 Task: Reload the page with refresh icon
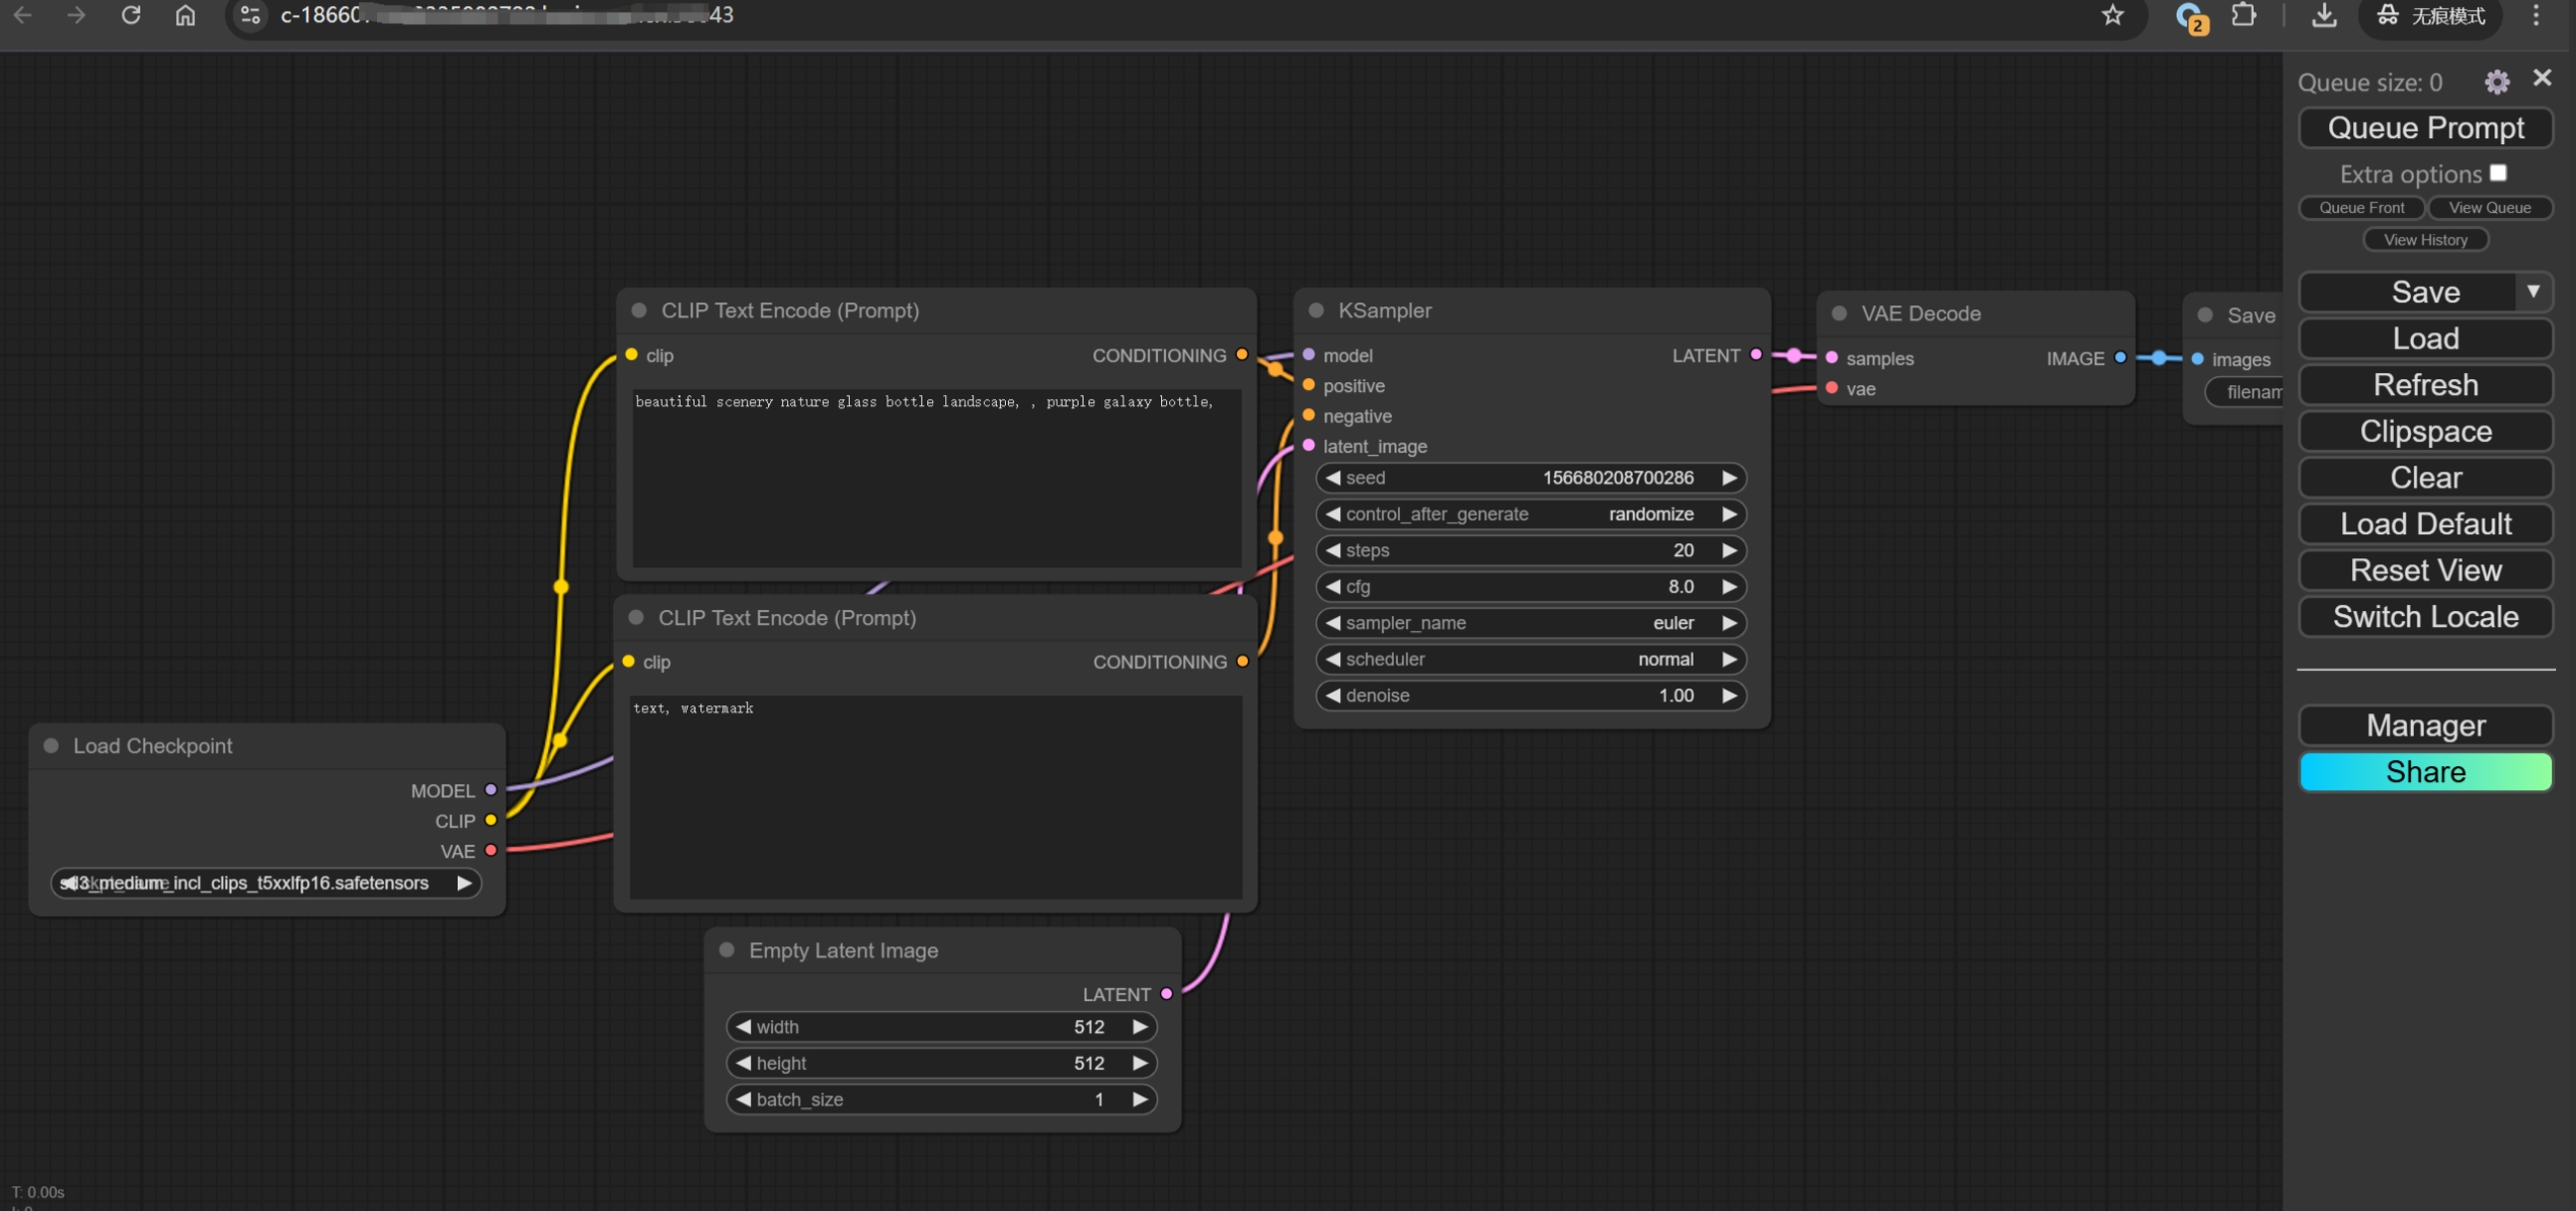click(131, 15)
